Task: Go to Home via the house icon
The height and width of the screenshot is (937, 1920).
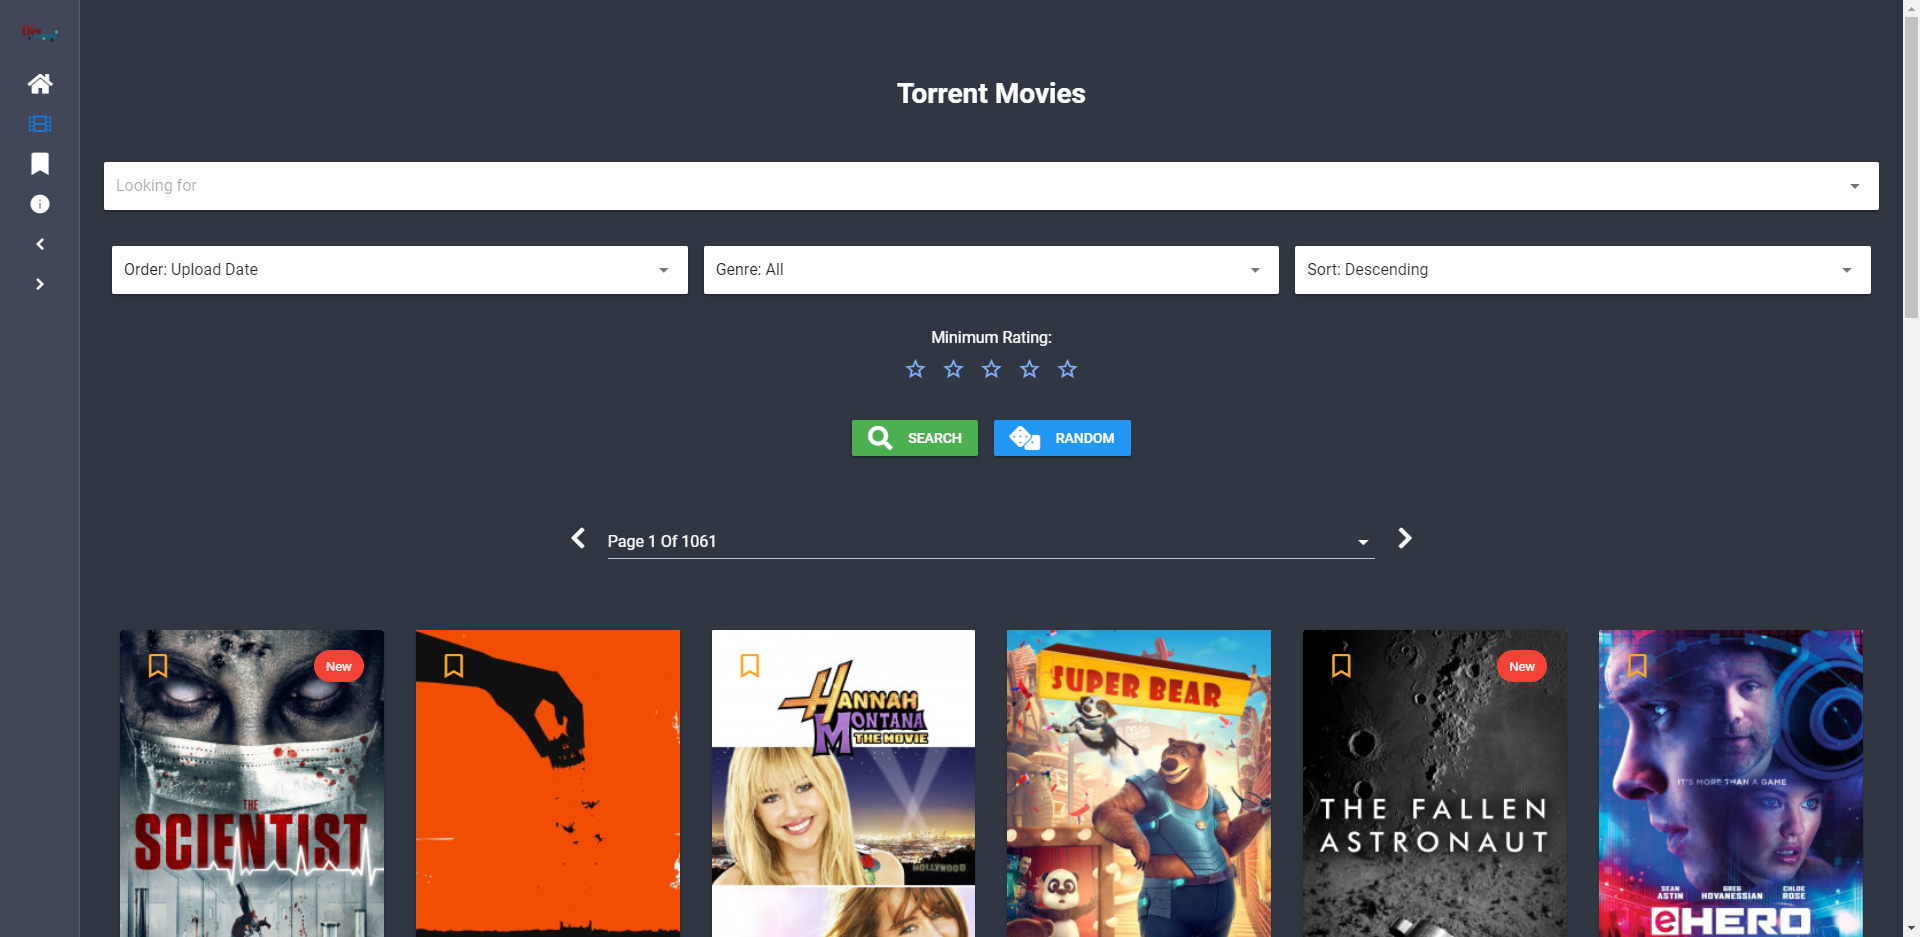Action: (x=40, y=84)
